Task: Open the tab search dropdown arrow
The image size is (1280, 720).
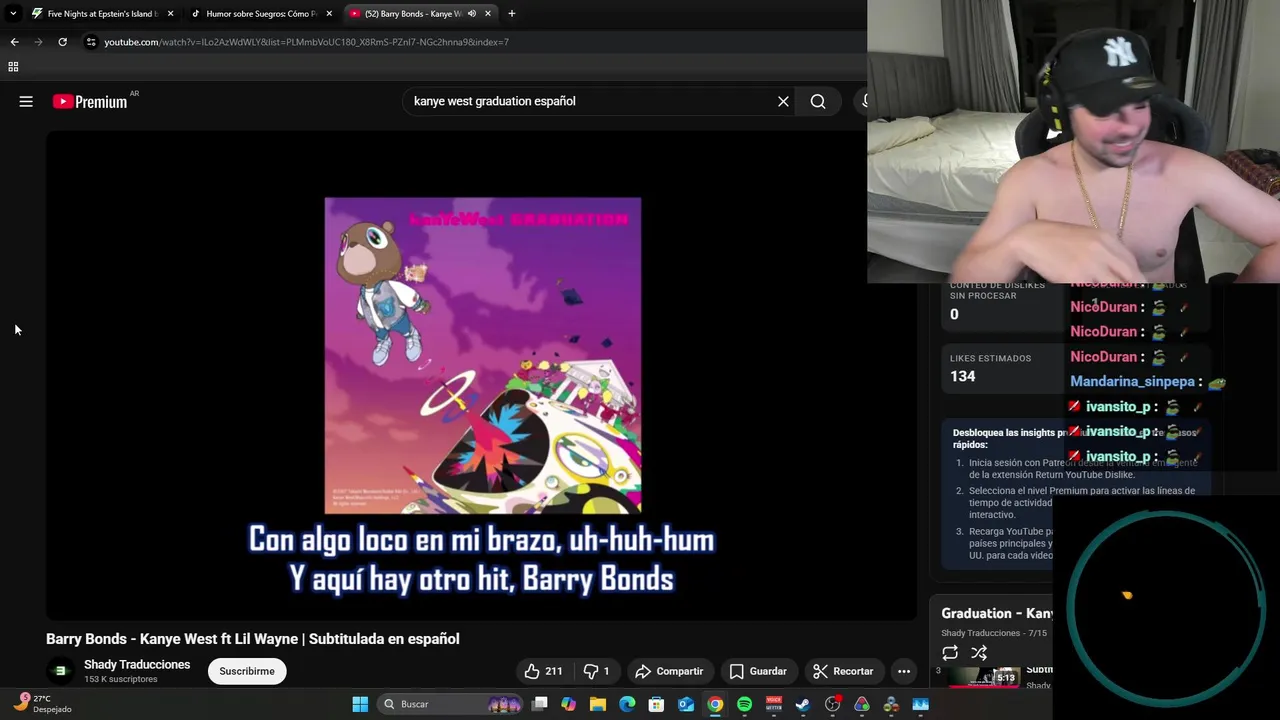Action: [12, 14]
